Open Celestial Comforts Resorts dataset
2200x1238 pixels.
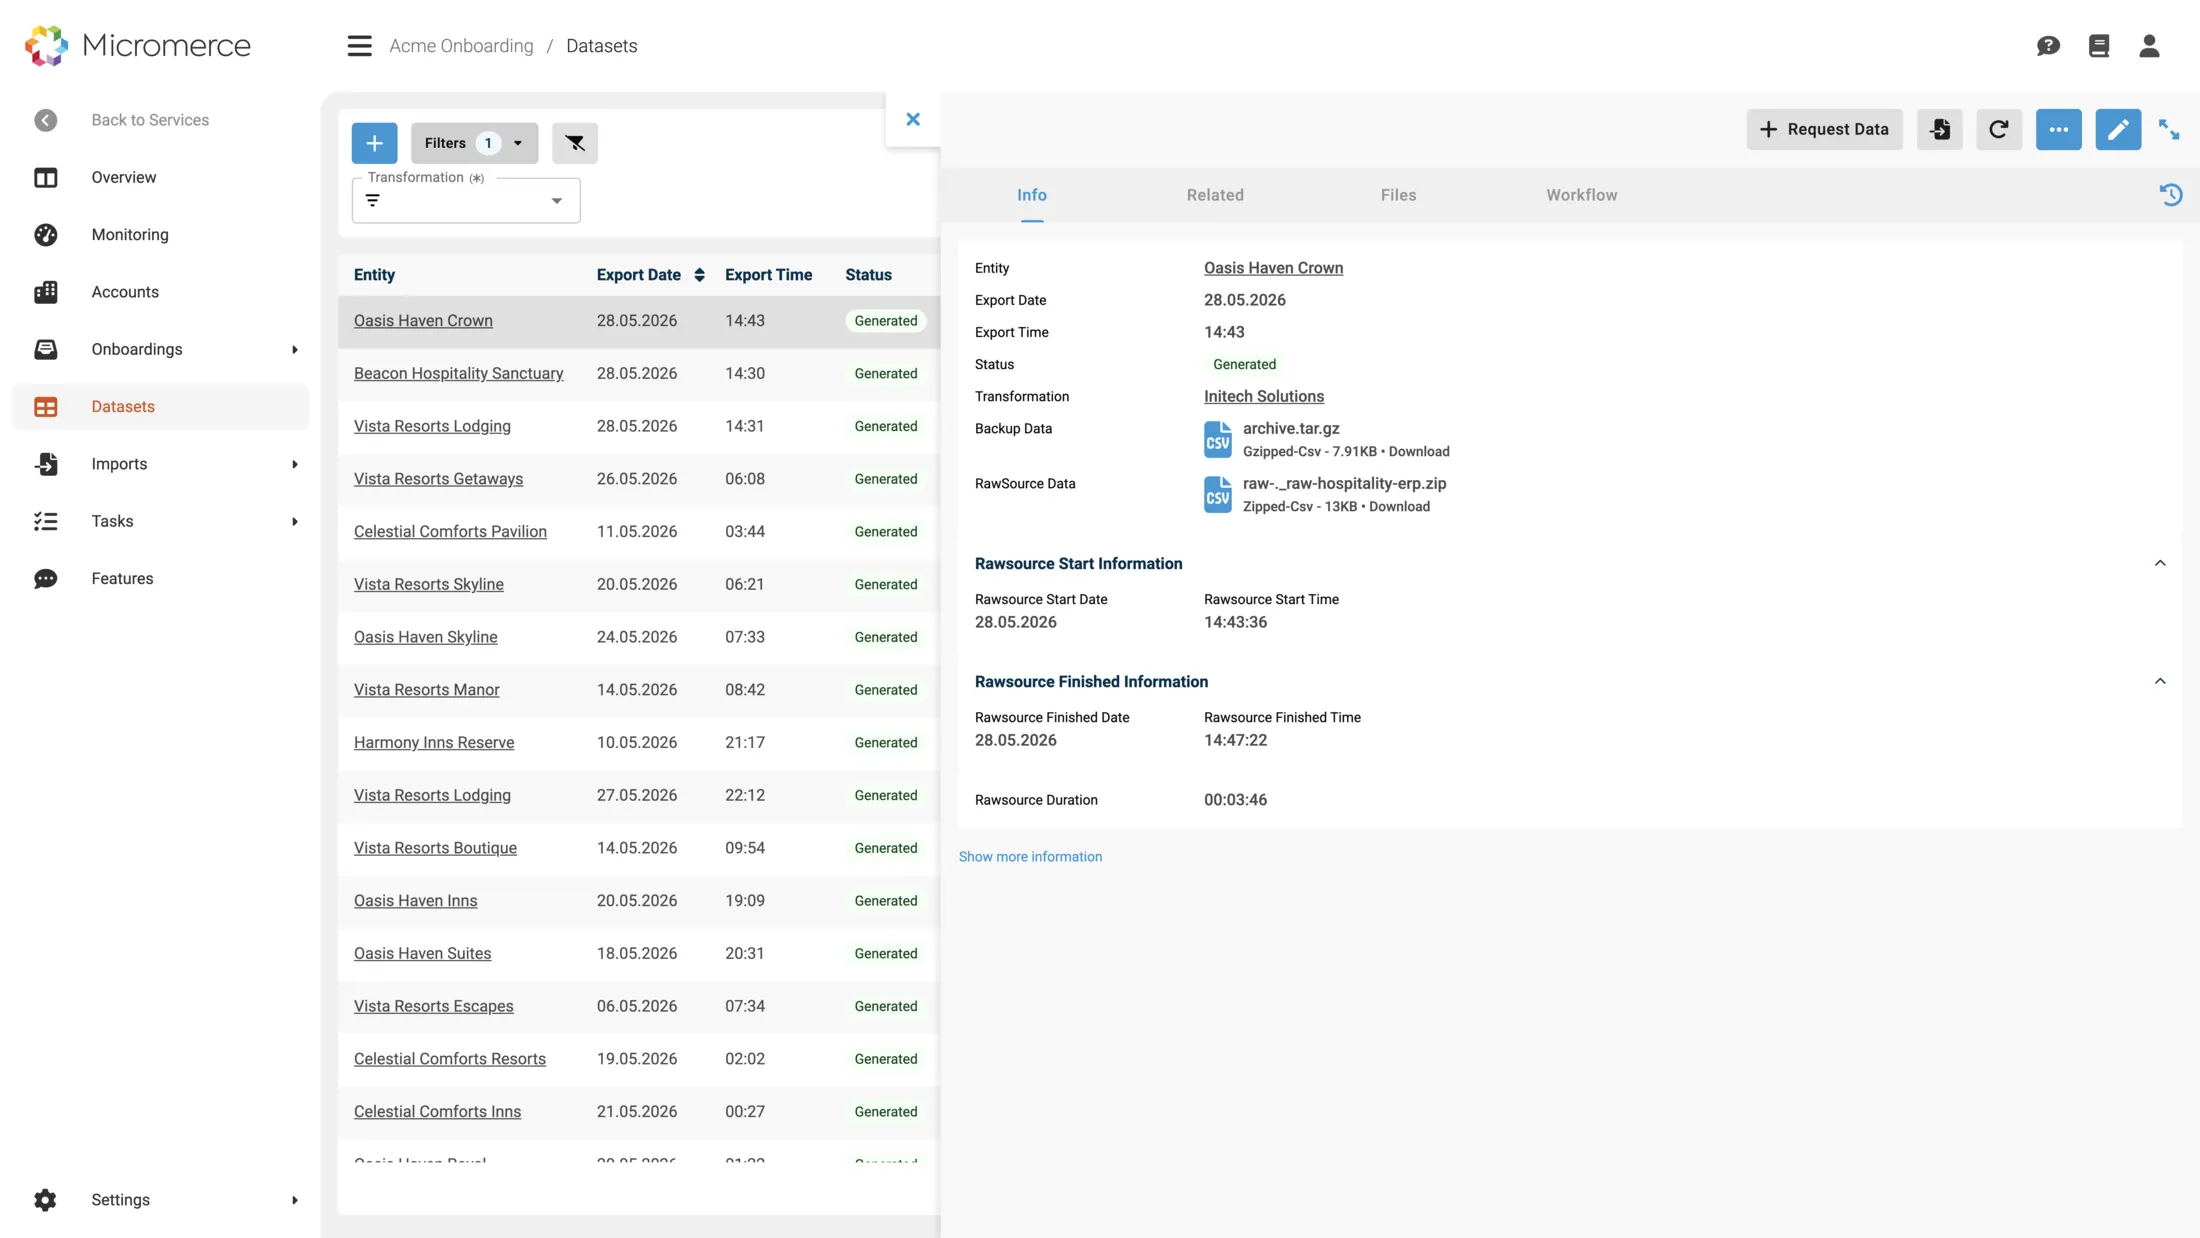click(x=449, y=1059)
